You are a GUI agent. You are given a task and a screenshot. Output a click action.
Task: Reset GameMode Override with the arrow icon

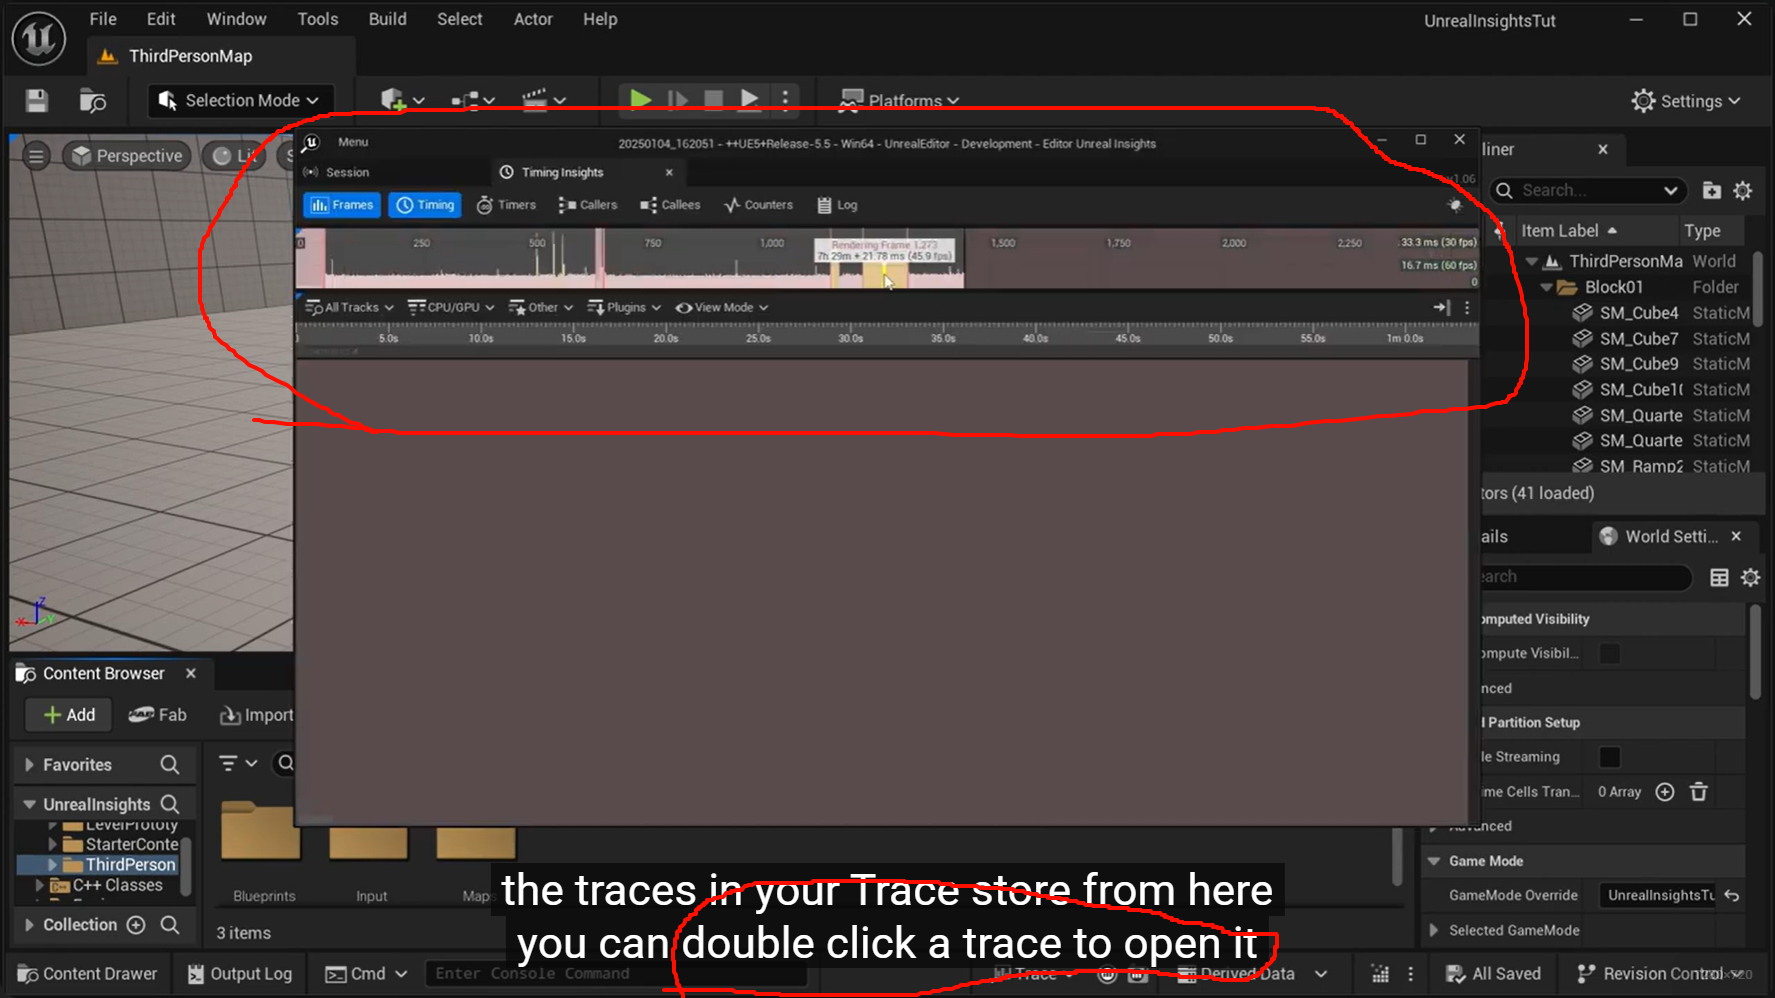pyautogui.click(x=1731, y=896)
